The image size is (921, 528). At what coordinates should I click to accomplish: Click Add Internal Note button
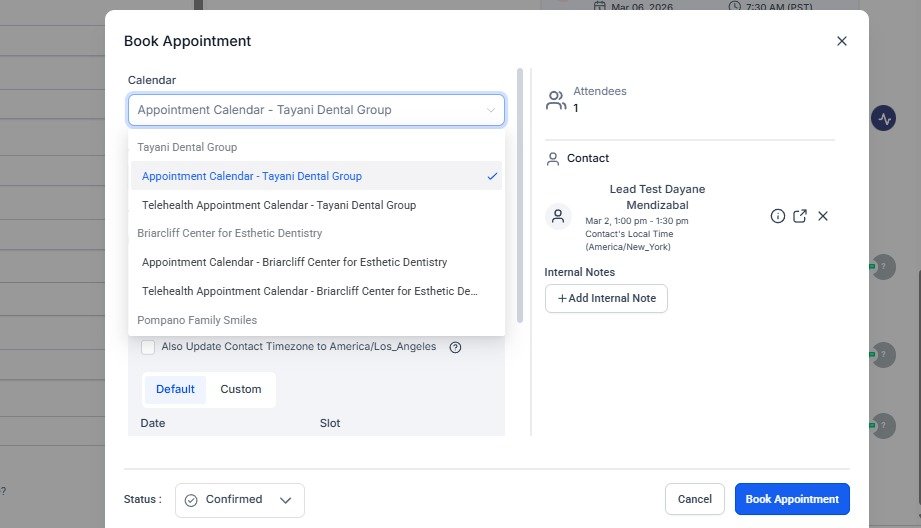pos(606,299)
